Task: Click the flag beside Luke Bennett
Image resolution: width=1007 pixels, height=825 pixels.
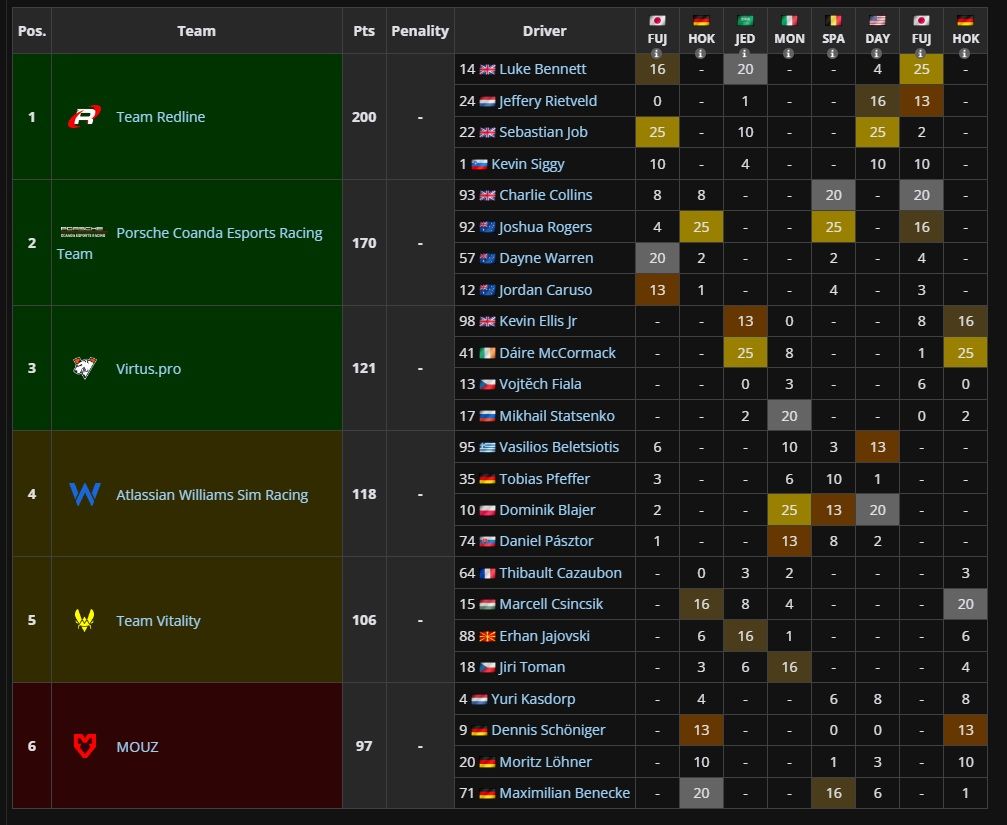Action: coord(487,69)
